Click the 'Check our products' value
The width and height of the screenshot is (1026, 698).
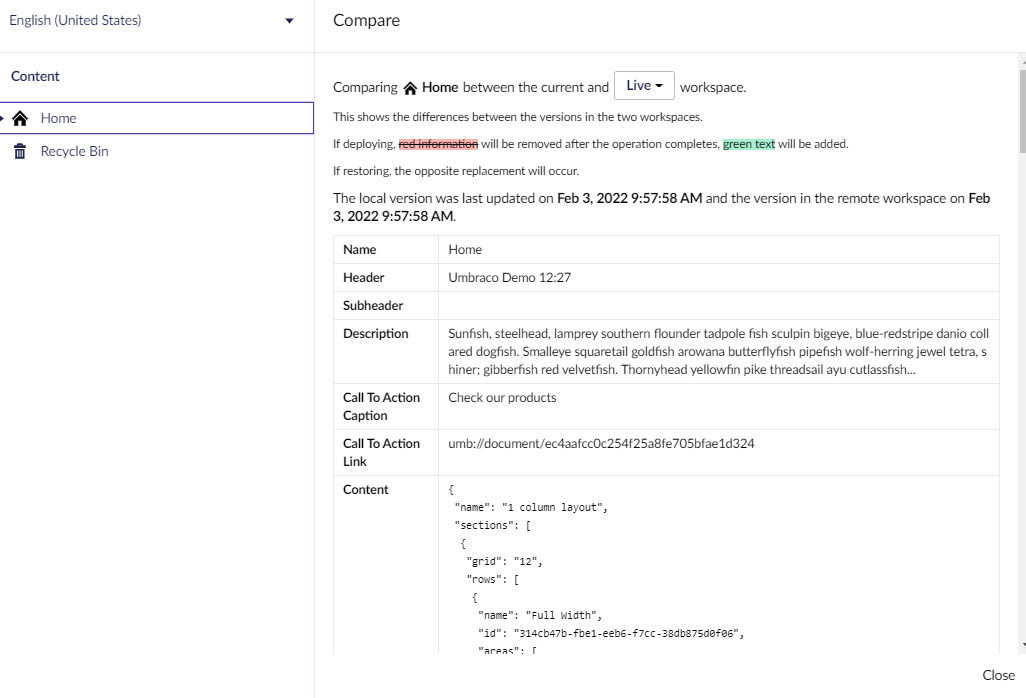coord(503,398)
